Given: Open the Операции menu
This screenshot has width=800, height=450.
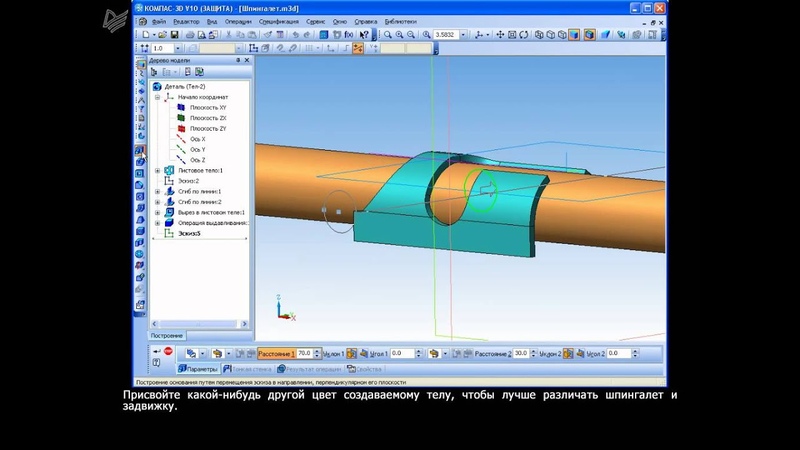Looking at the screenshot, I should pos(240,22).
